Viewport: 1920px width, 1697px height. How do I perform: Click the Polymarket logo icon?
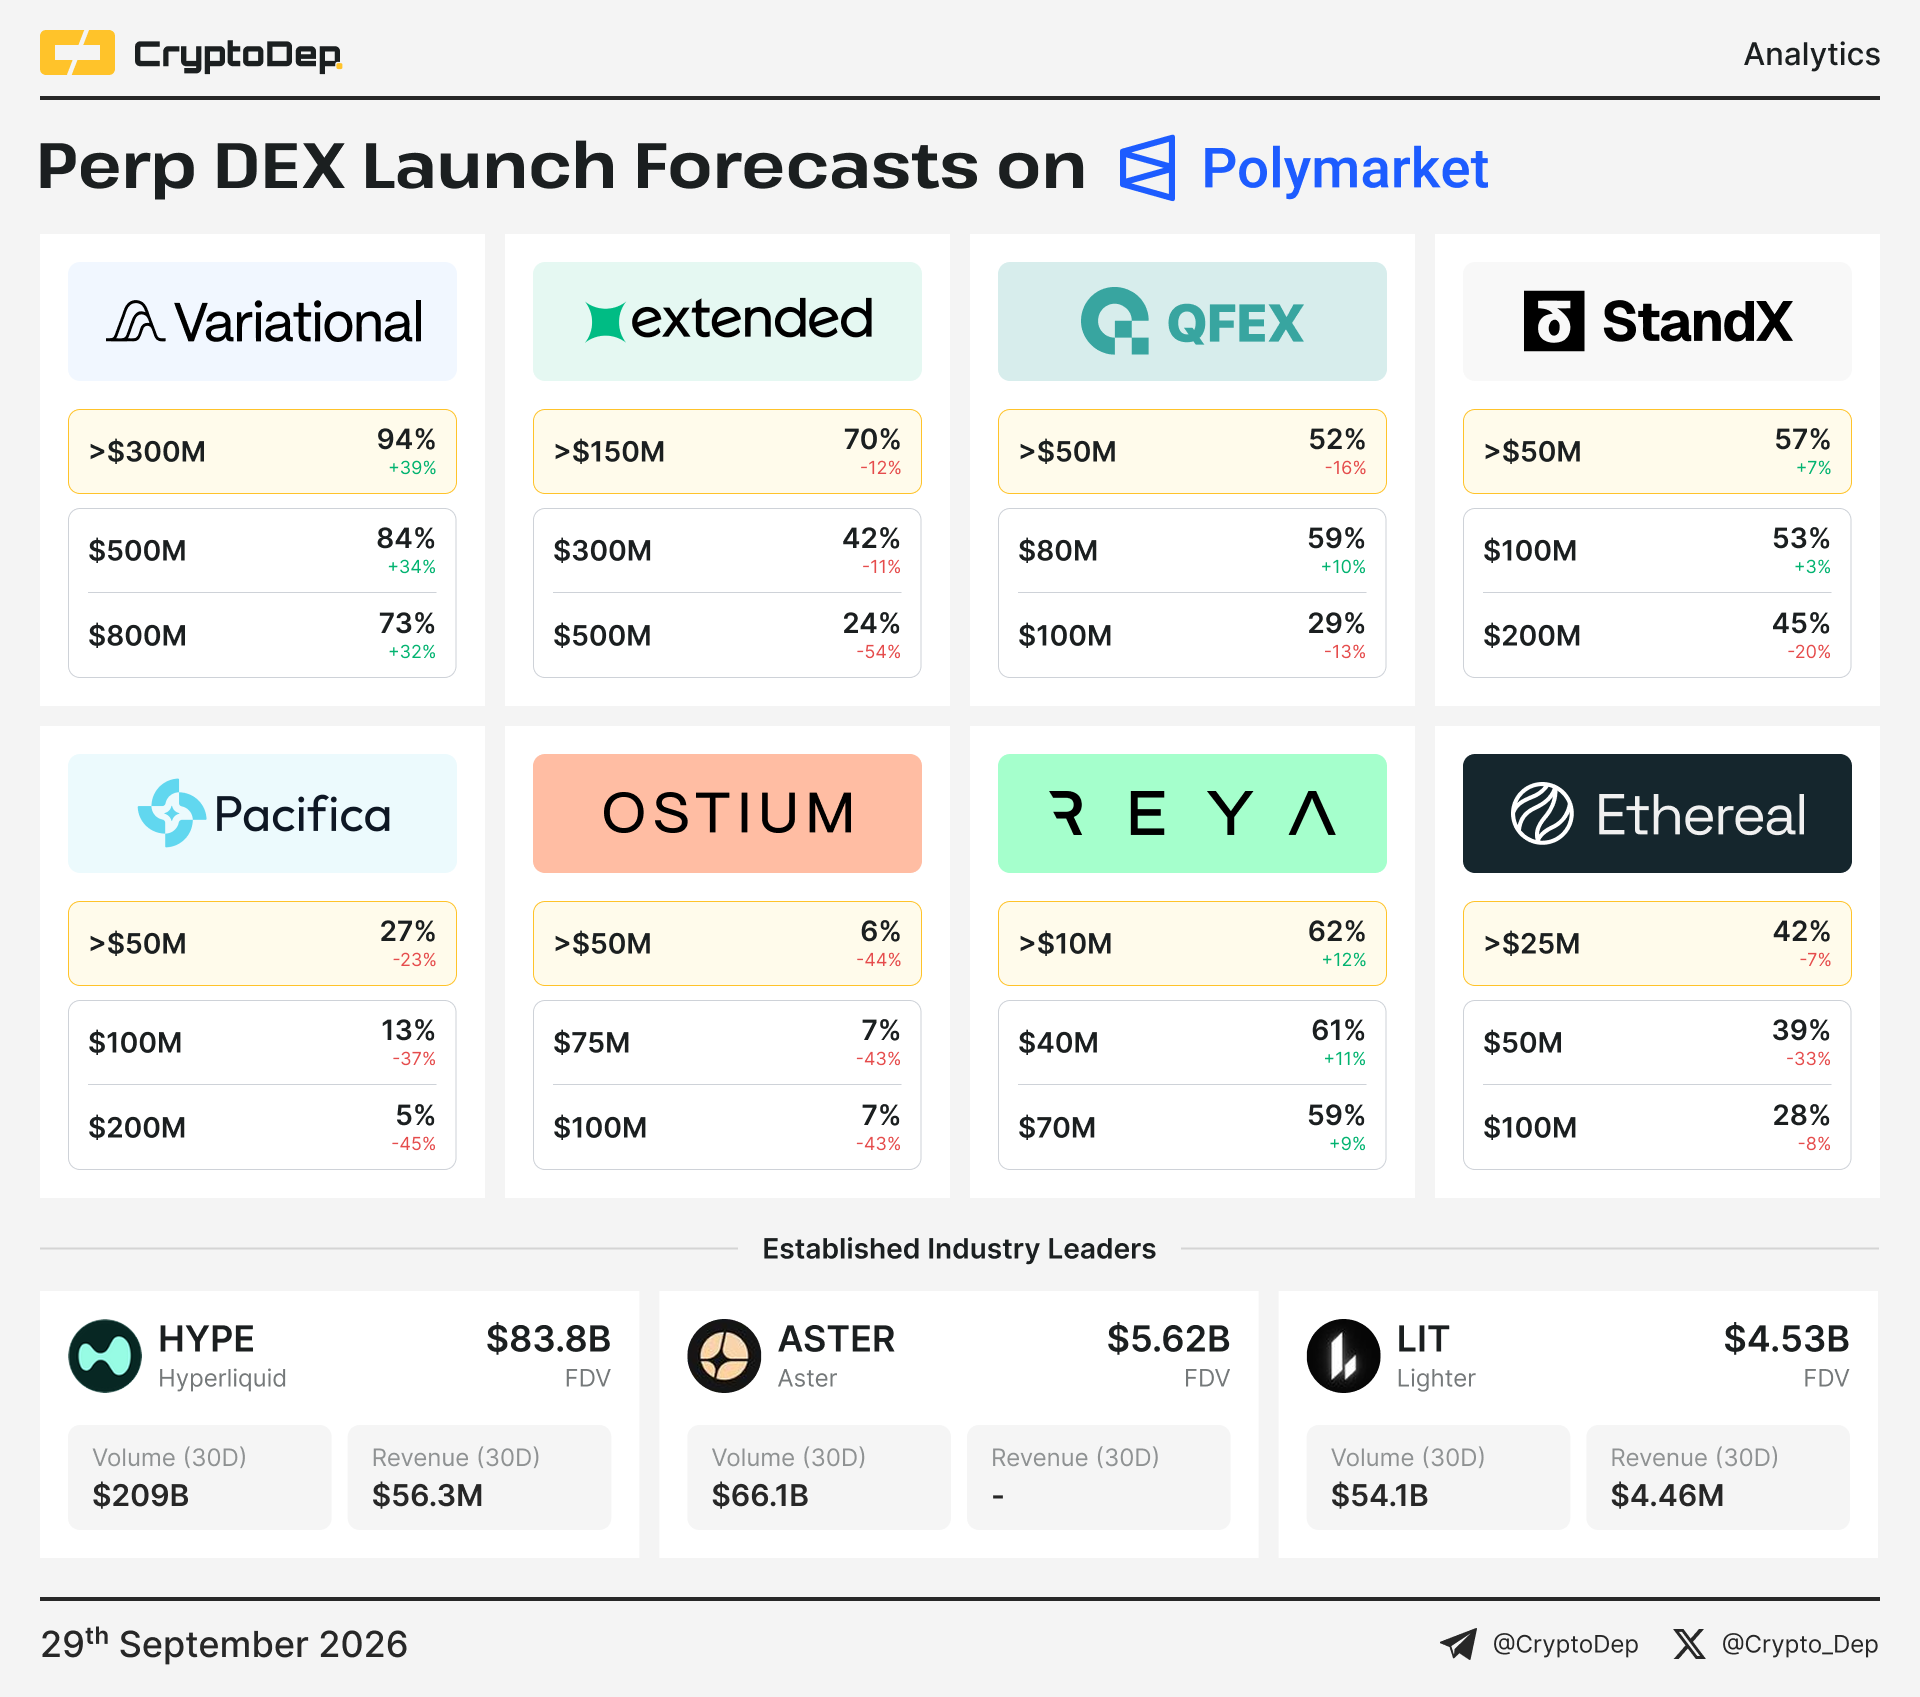(x=1147, y=168)
